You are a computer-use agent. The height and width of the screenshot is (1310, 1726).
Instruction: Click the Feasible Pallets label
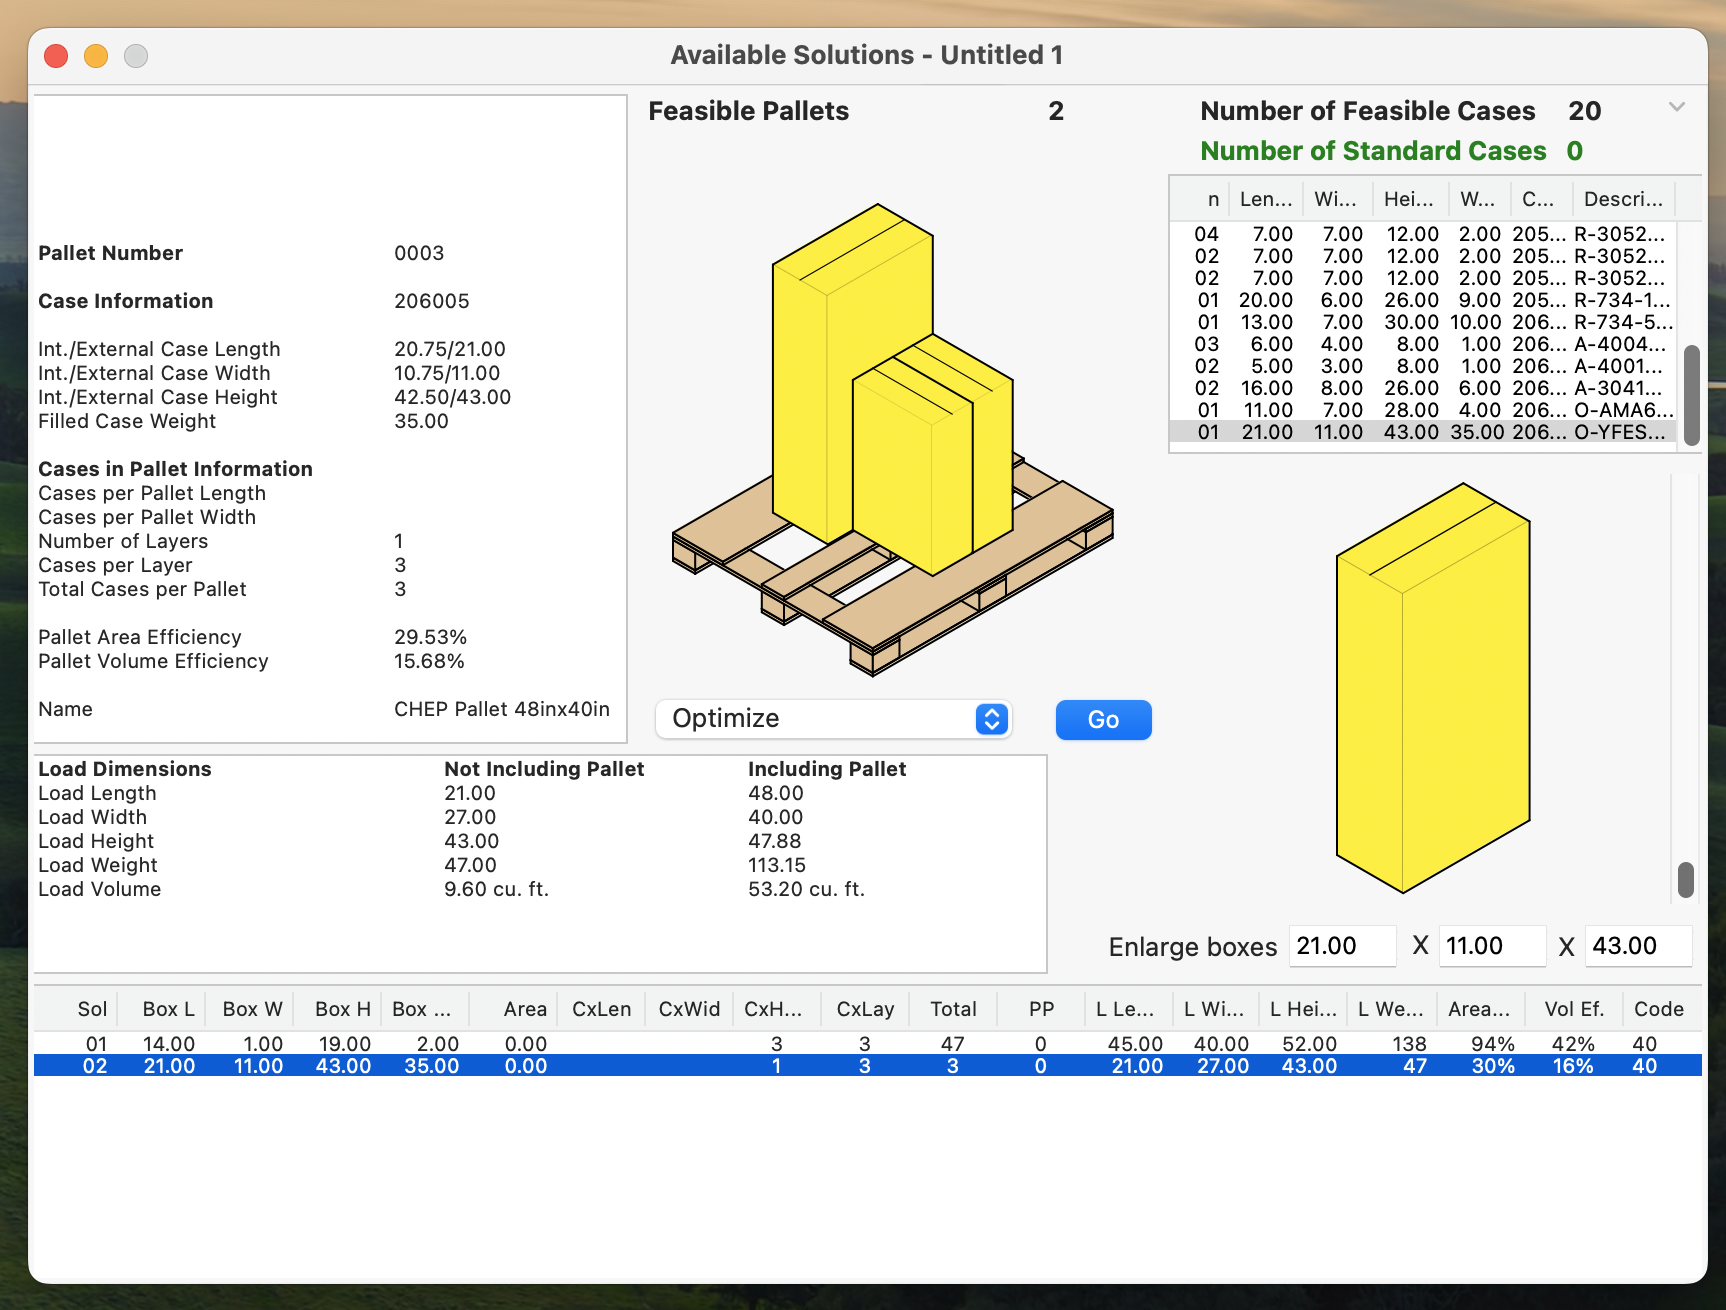tap(748, 111)
